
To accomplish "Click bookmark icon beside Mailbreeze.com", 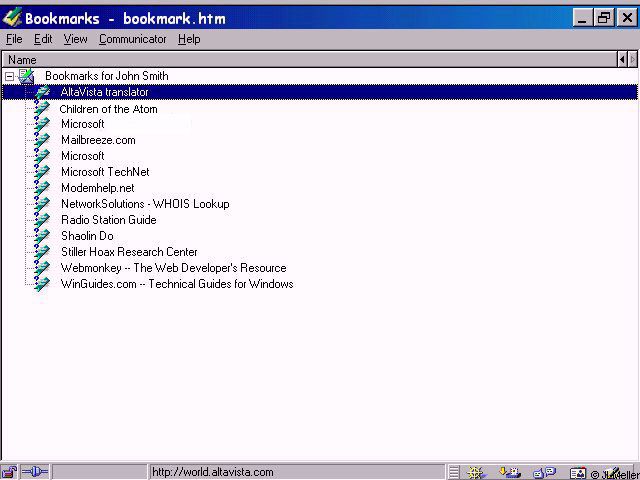I will (42, 140).
